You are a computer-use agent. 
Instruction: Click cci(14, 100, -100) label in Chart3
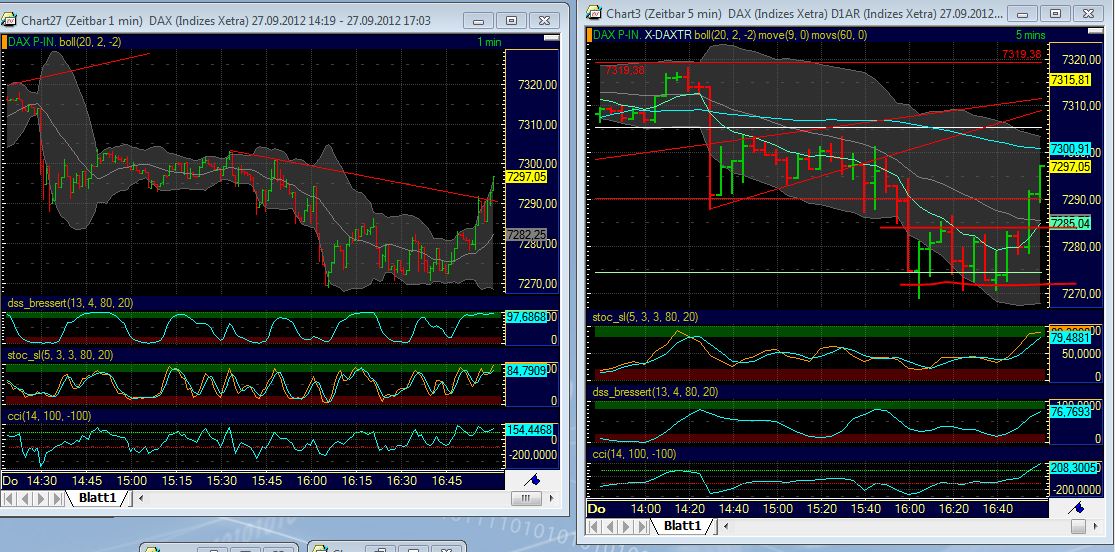[x=634, y=454]
